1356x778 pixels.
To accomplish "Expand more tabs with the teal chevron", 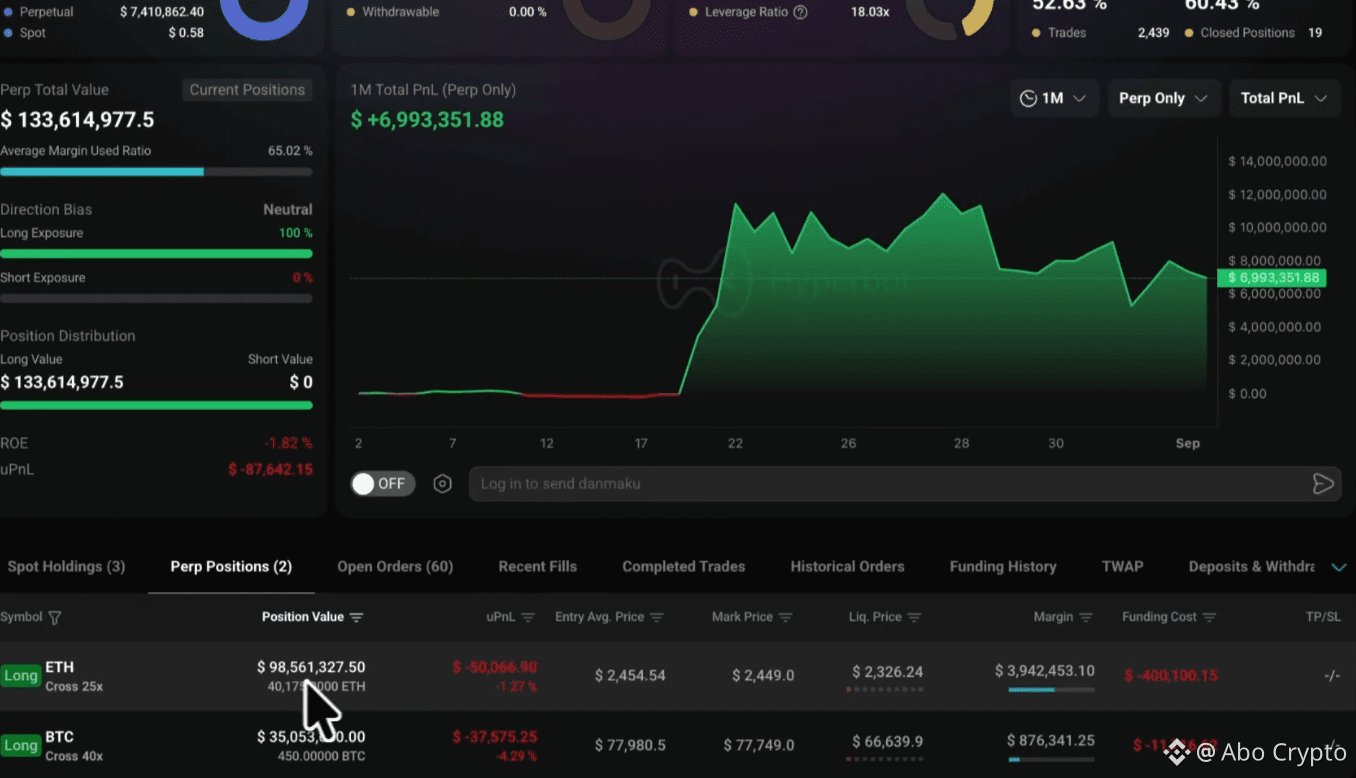I will tap(1339, 567).
